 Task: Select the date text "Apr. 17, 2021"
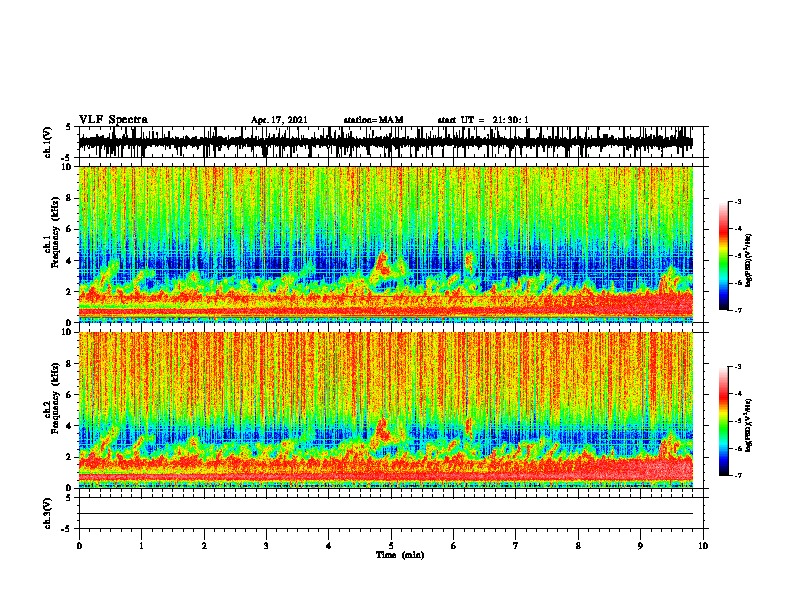point(279,120)
